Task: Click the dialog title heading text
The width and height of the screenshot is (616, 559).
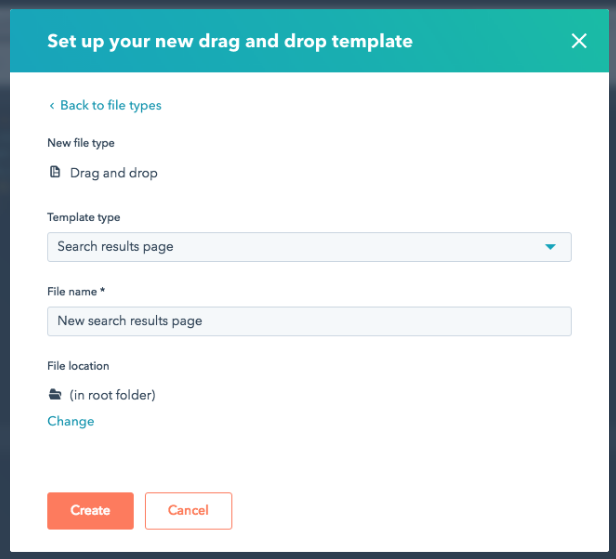Action: pyautogui.click(x=230, y=42)
